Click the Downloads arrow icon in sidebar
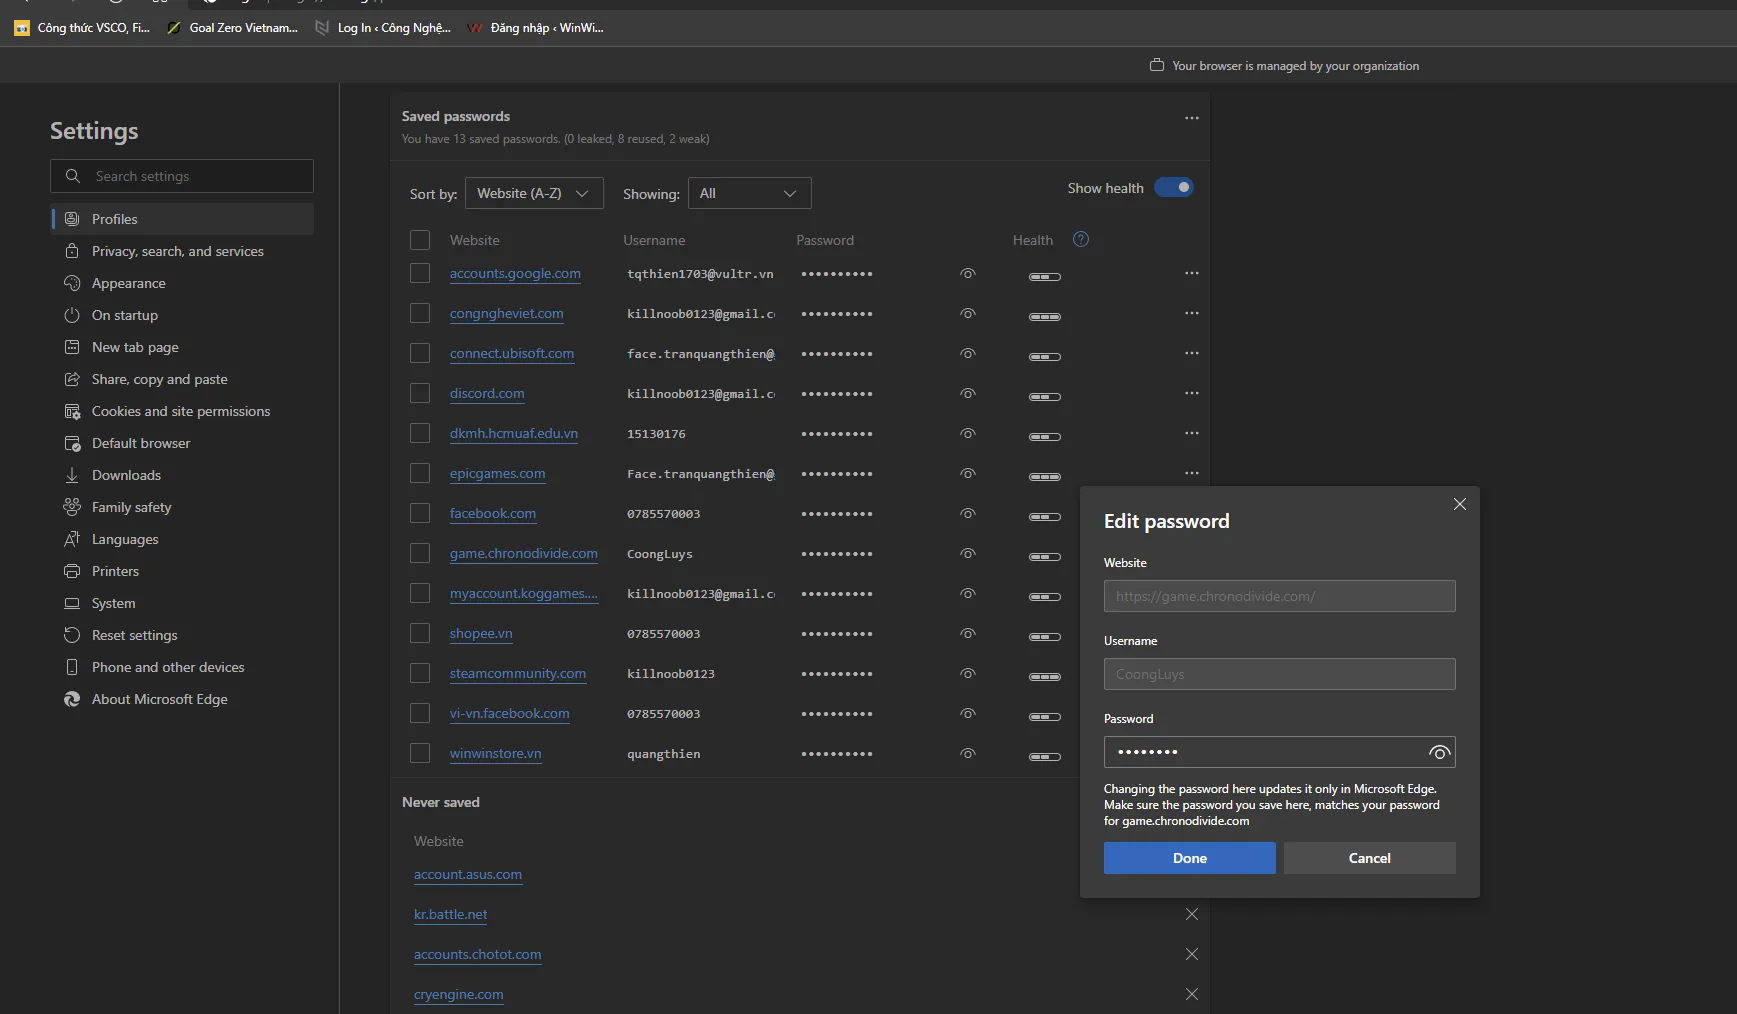This screenshot has height=1014, width=1737. (x=72, y=475)
